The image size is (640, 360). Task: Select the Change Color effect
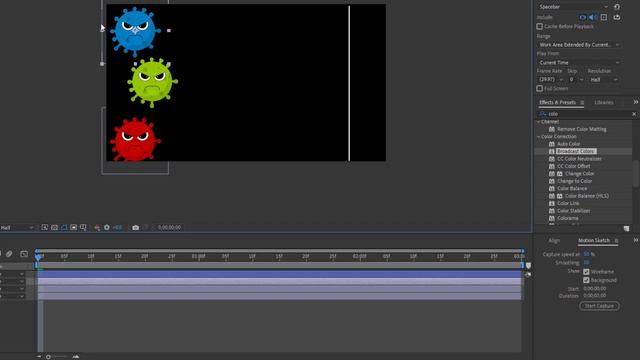point(579,174)
